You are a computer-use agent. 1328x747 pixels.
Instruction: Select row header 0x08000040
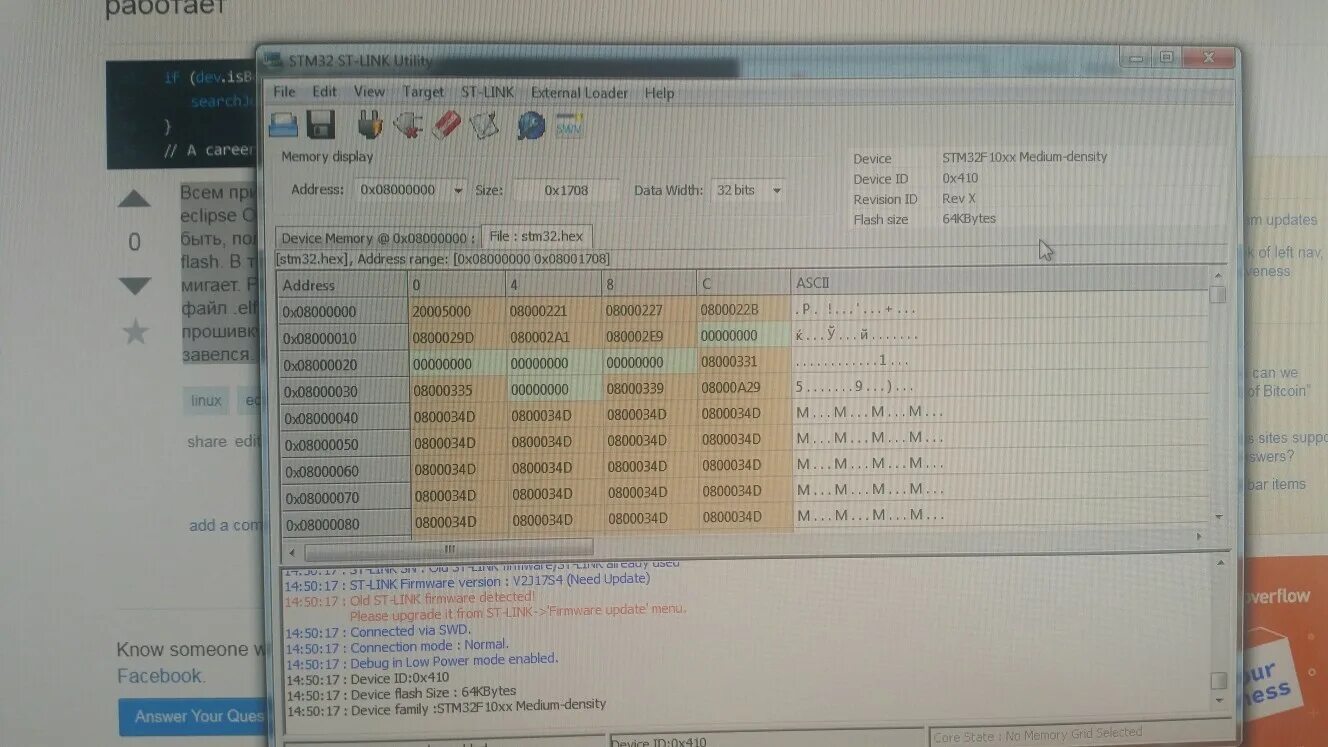point(345,418)
